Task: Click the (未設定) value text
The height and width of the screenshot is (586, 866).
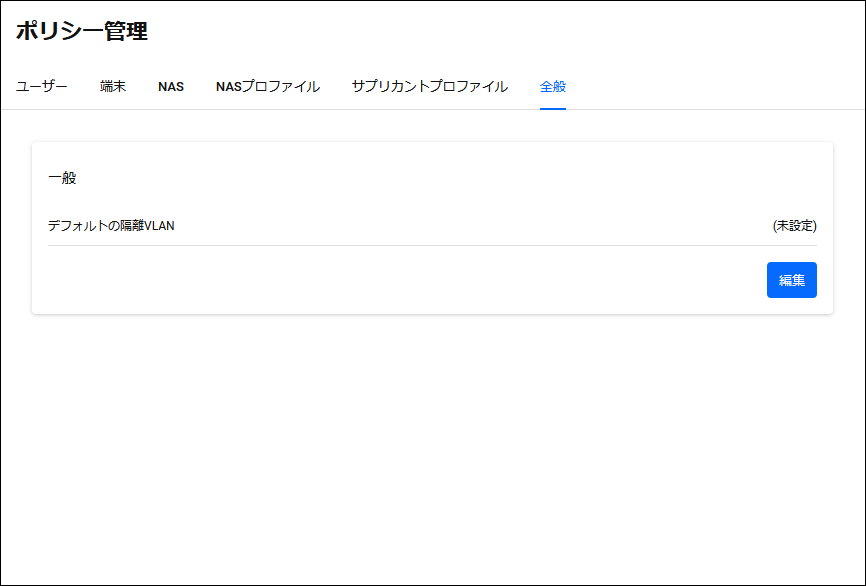Action: tap(795, 226)
